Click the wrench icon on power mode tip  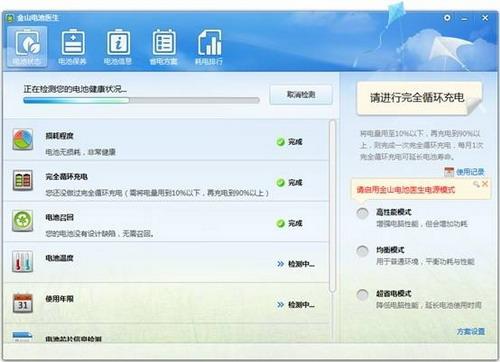(x=477, y=184)
